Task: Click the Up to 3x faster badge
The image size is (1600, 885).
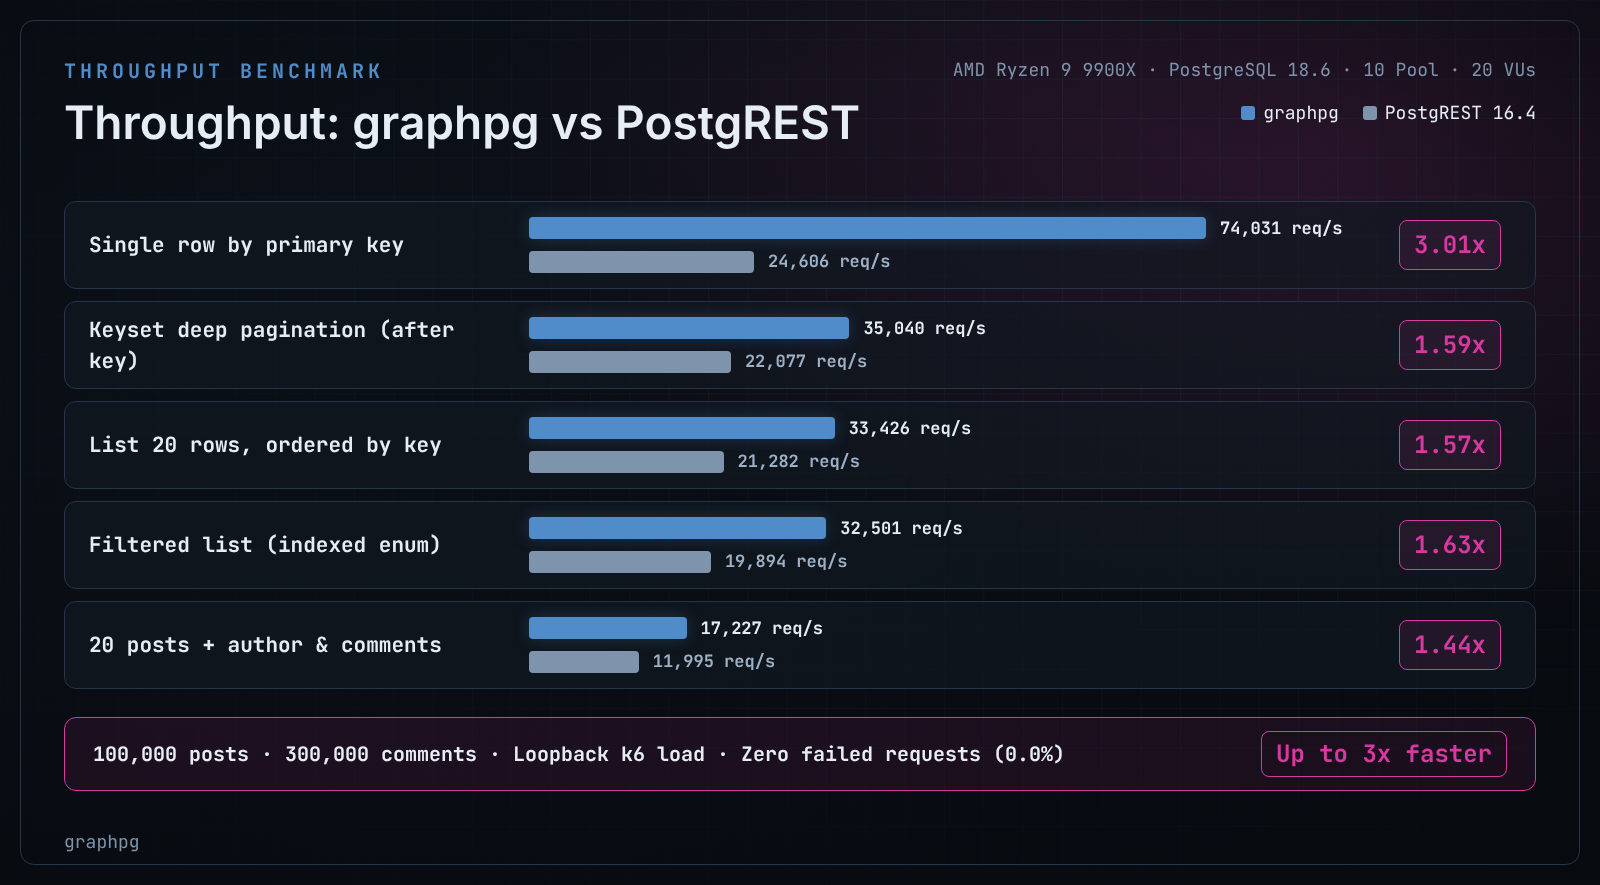Action: 1384,754
